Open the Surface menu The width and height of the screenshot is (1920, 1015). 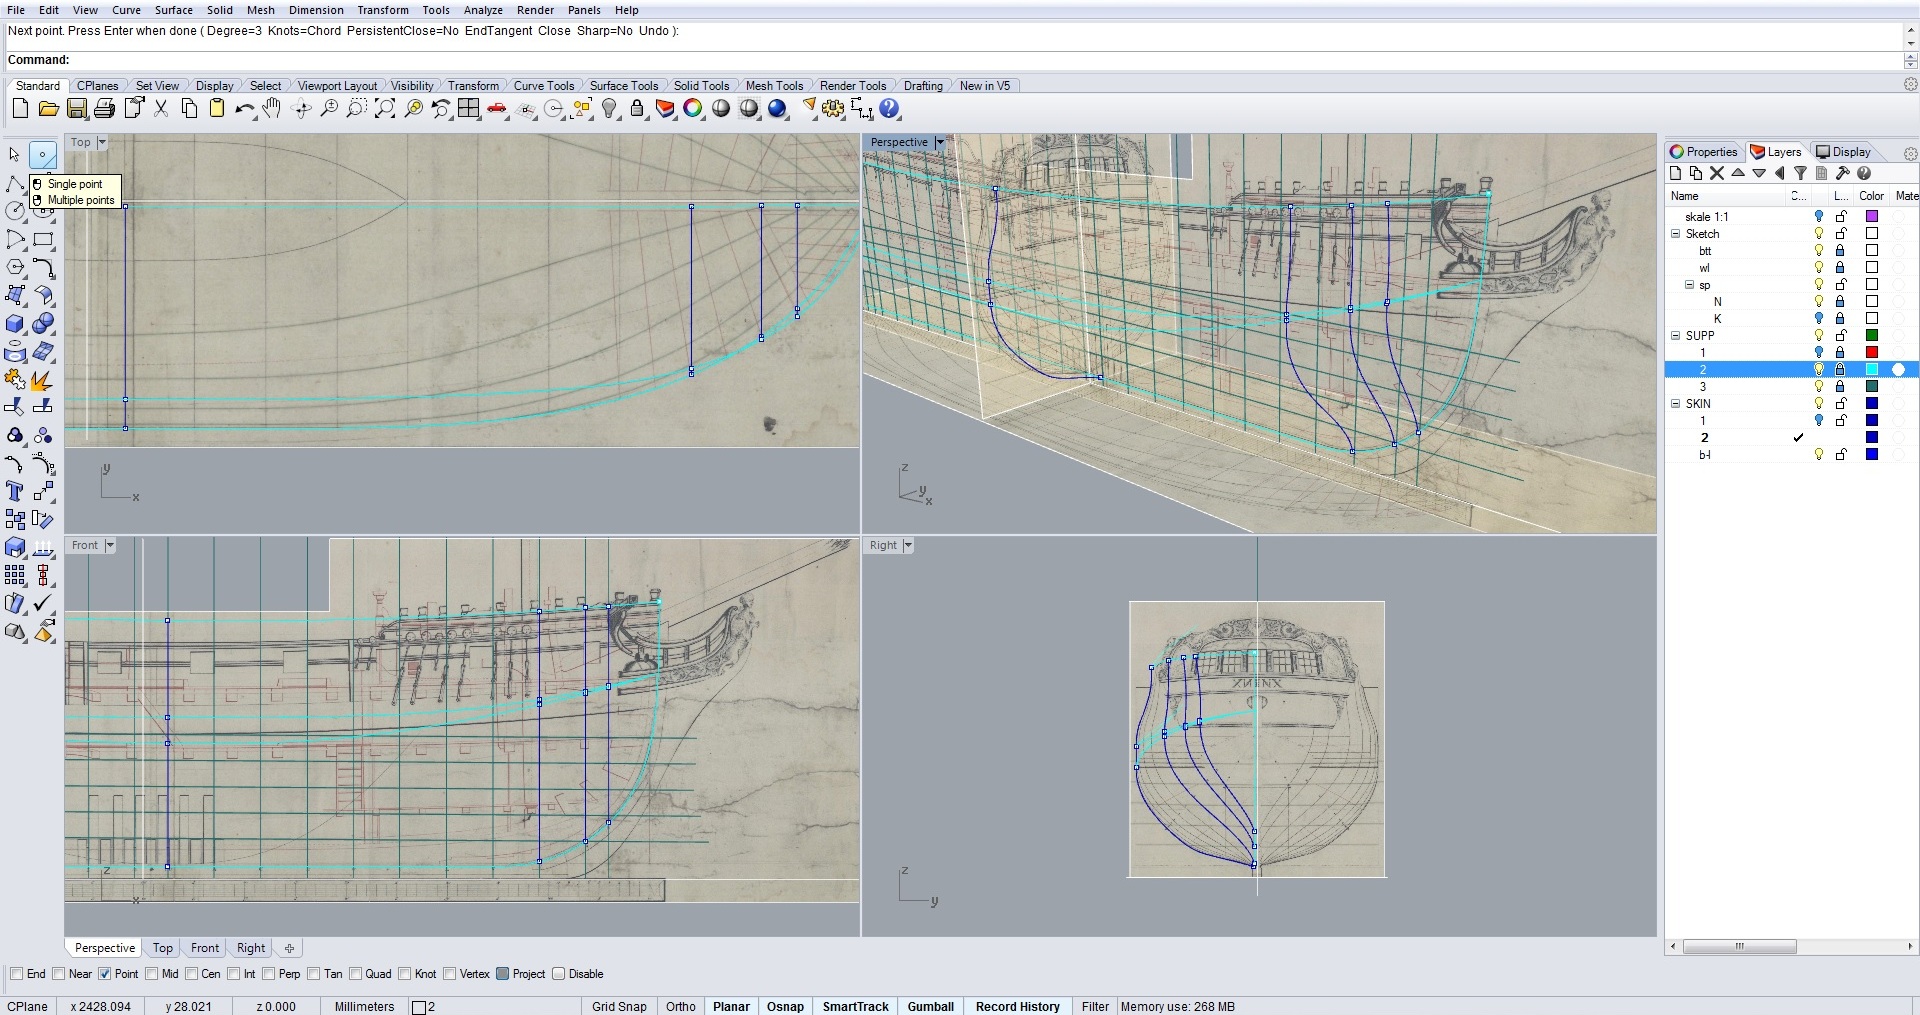click(173, 10)
